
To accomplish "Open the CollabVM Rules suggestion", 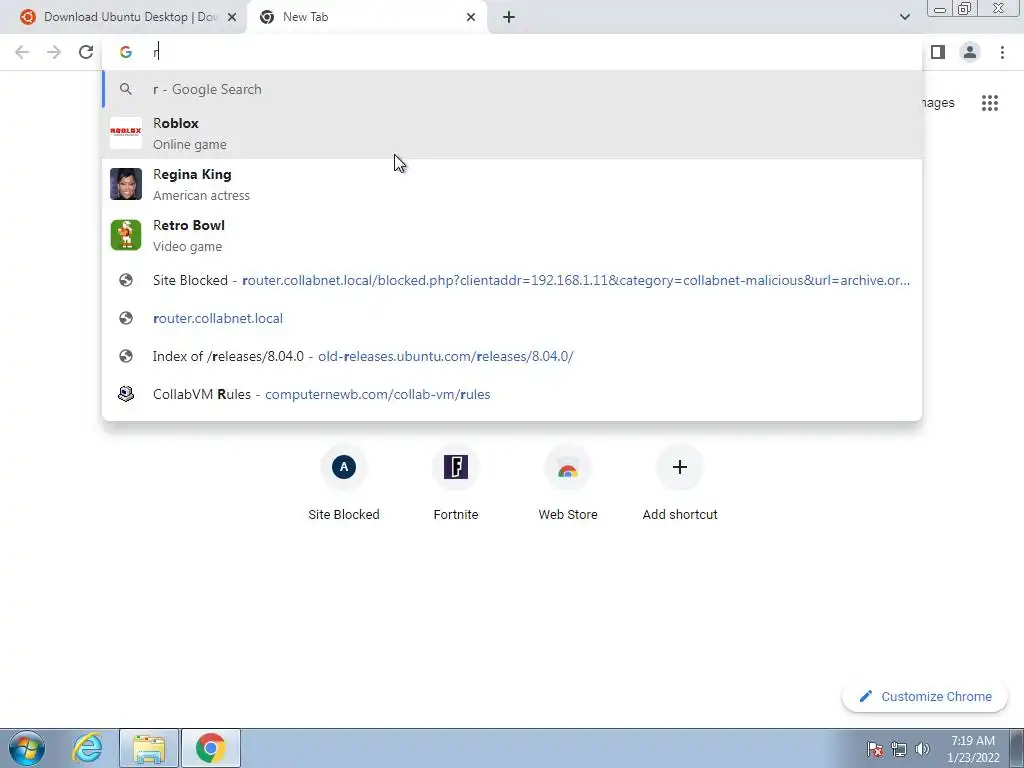I will [x=512, y=394].
